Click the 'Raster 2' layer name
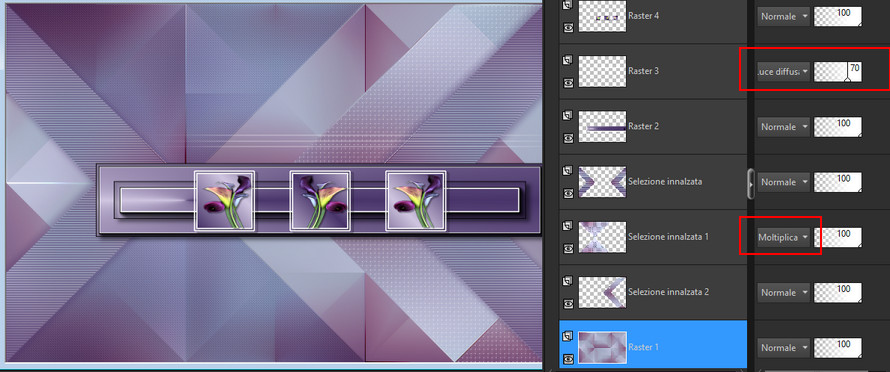The image size is (890, 372). click(x=644, y=126)
